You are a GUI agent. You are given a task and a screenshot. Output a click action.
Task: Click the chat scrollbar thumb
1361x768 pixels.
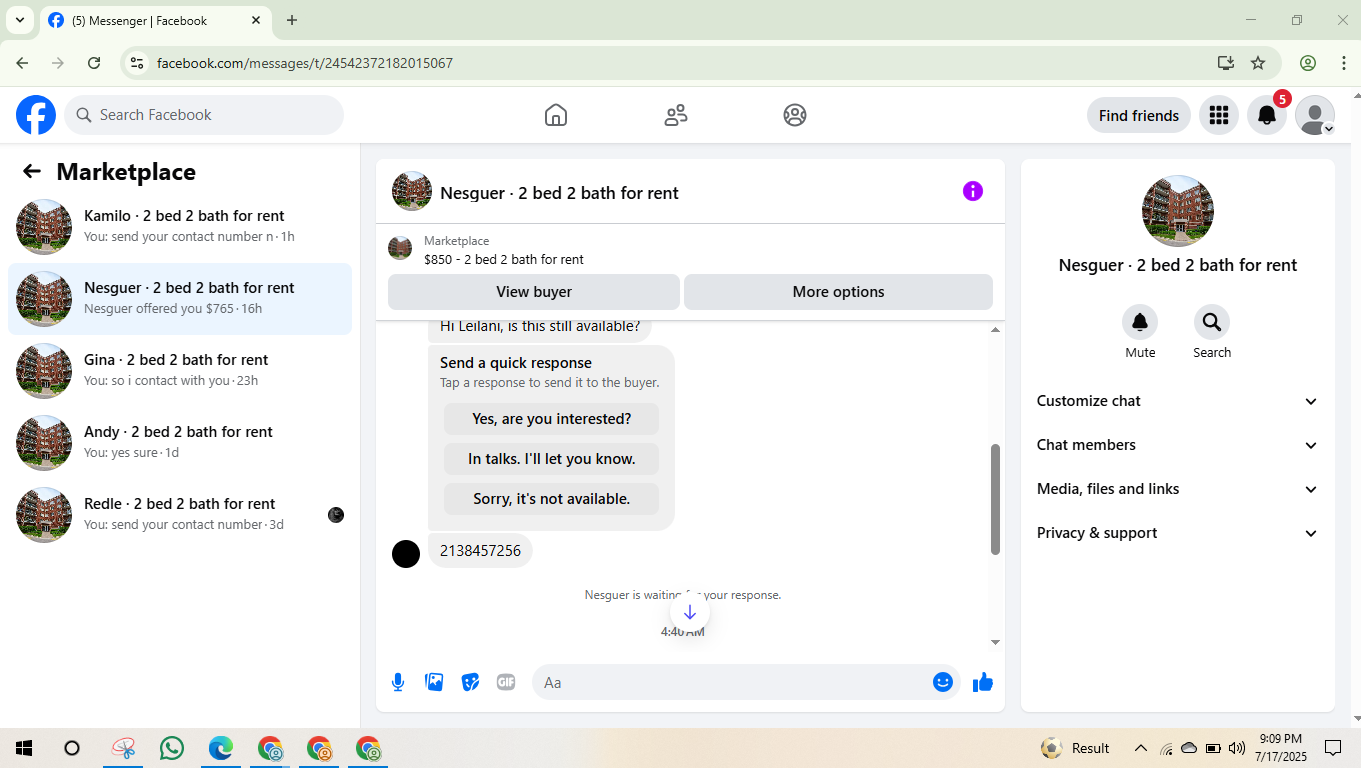click(x=995, y=499)
